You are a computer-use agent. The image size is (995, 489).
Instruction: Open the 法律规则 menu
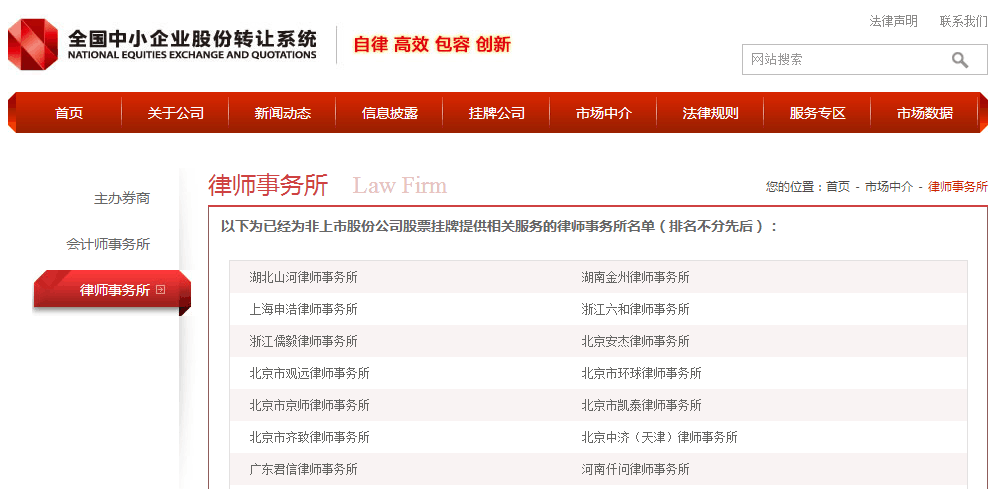[710, 113]
